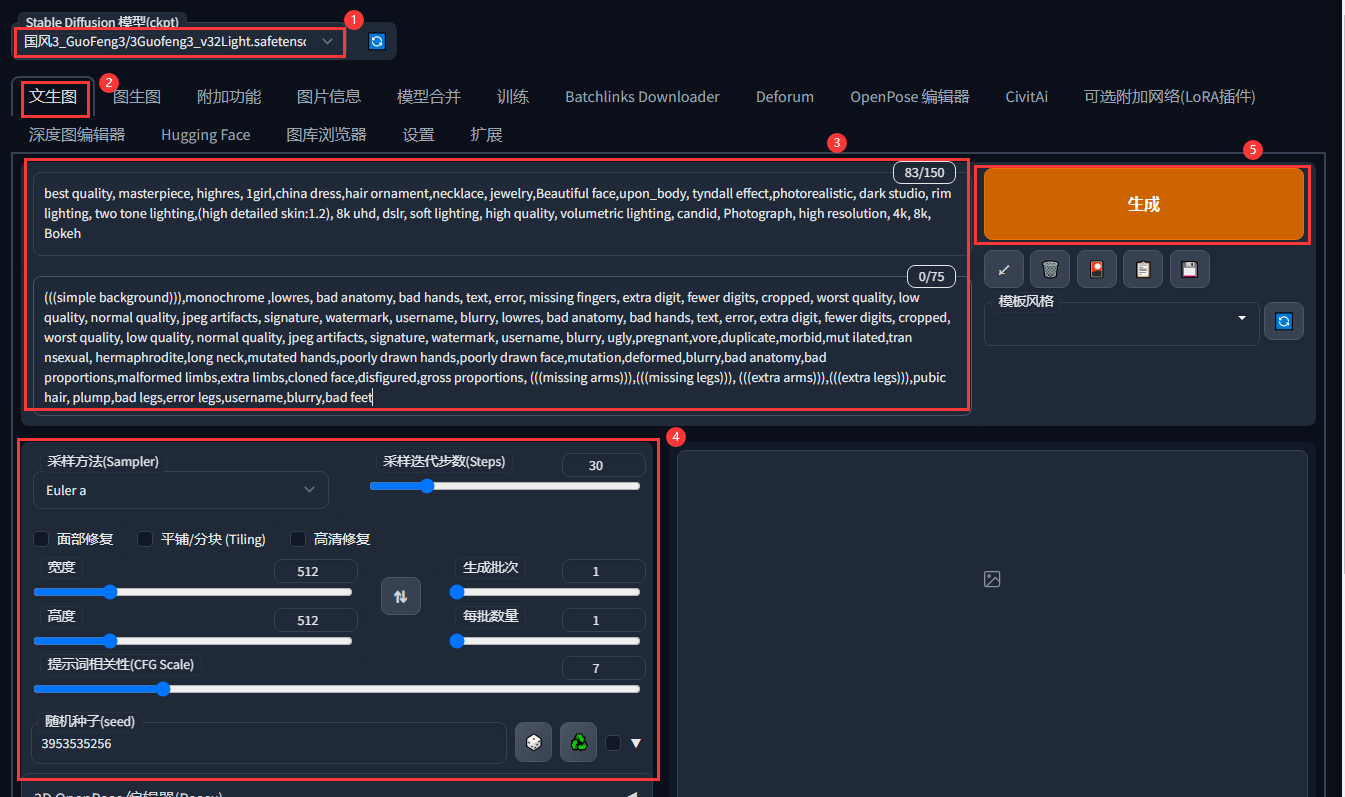Adjust the 宽度 width slider

193,592
